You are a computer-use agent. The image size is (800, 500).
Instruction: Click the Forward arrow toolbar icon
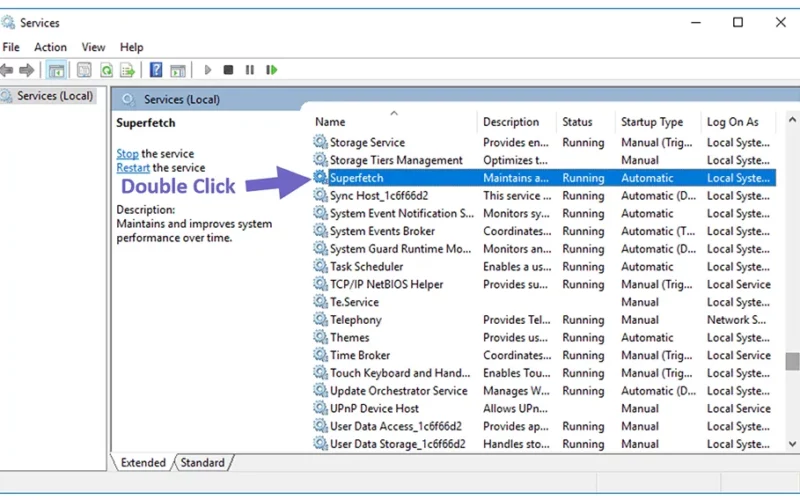coord(27,70)
